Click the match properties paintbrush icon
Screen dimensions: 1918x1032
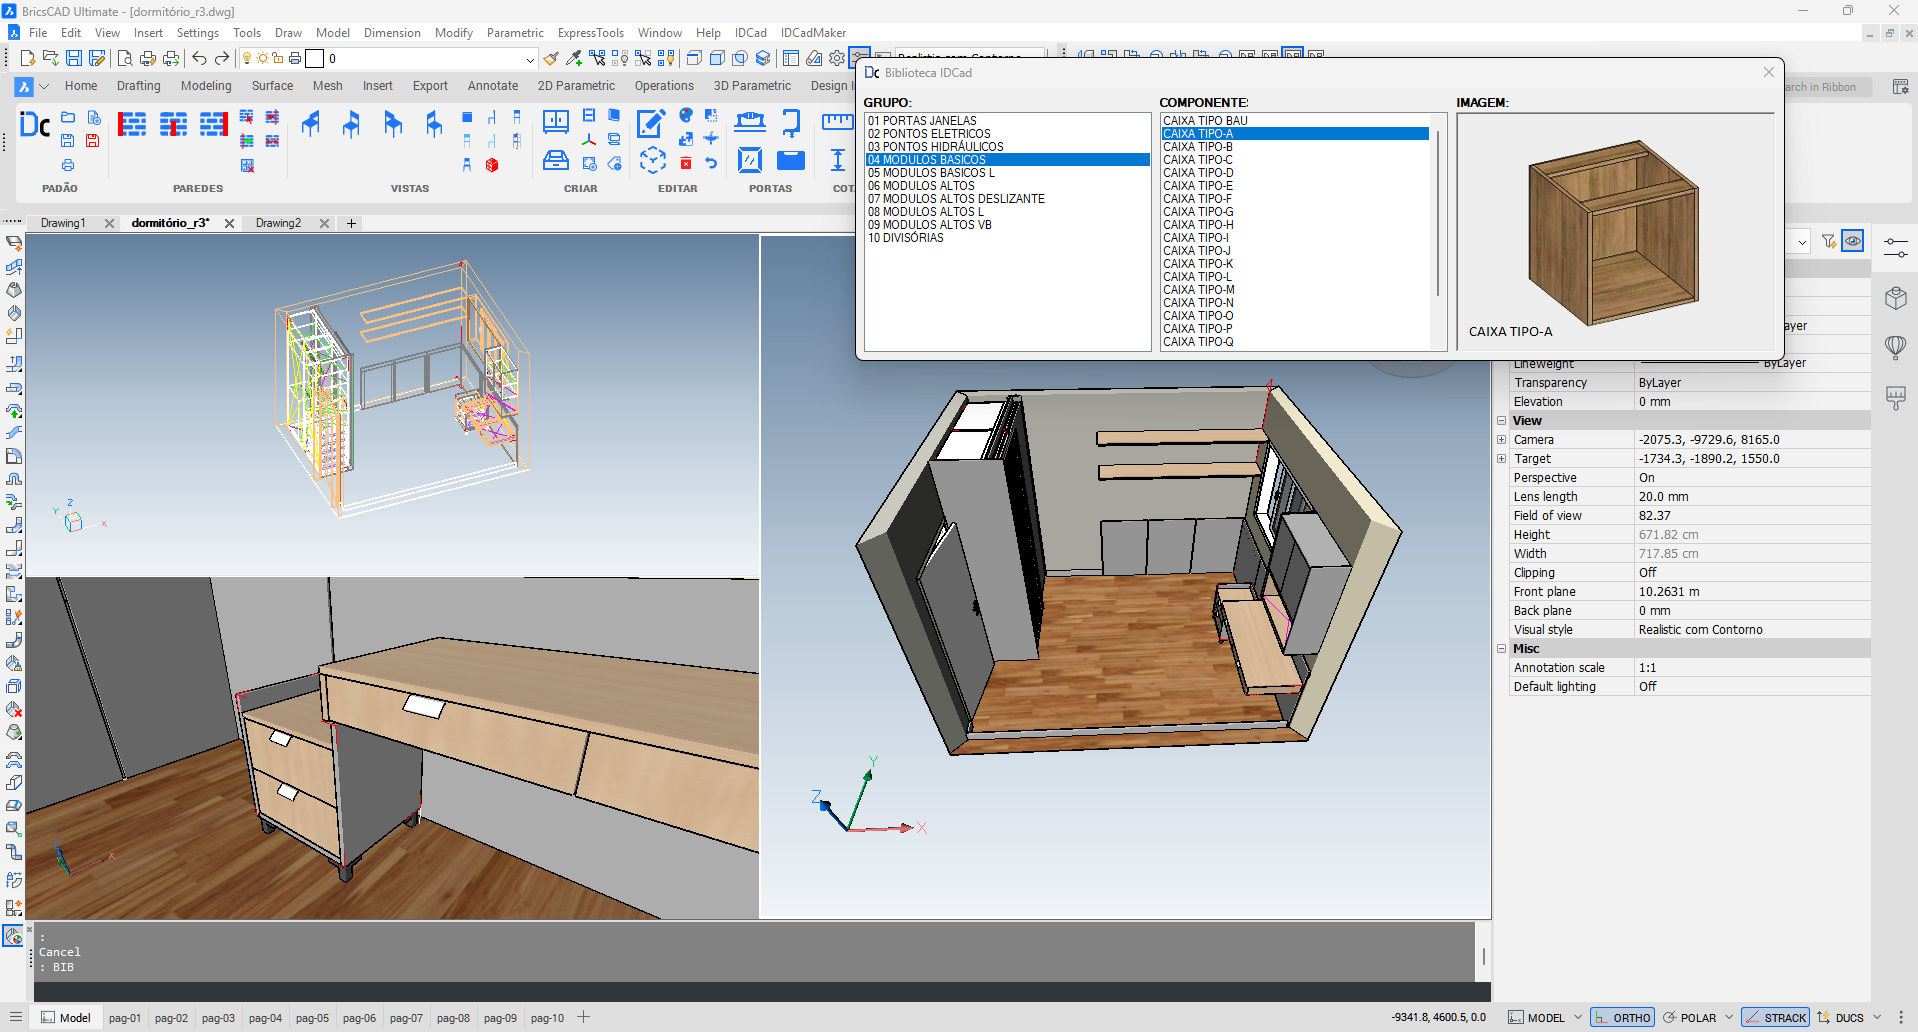551,58
